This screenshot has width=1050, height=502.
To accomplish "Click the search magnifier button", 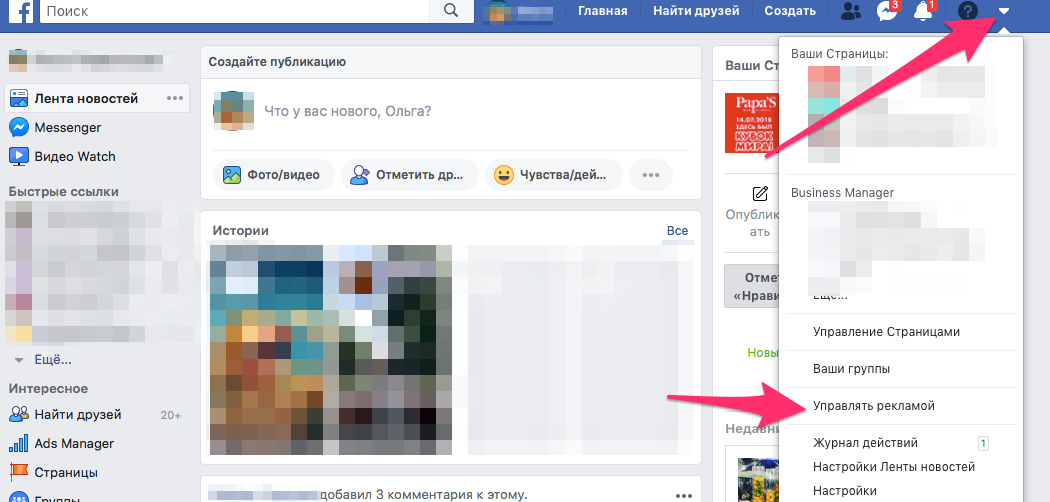I will 451,11.
